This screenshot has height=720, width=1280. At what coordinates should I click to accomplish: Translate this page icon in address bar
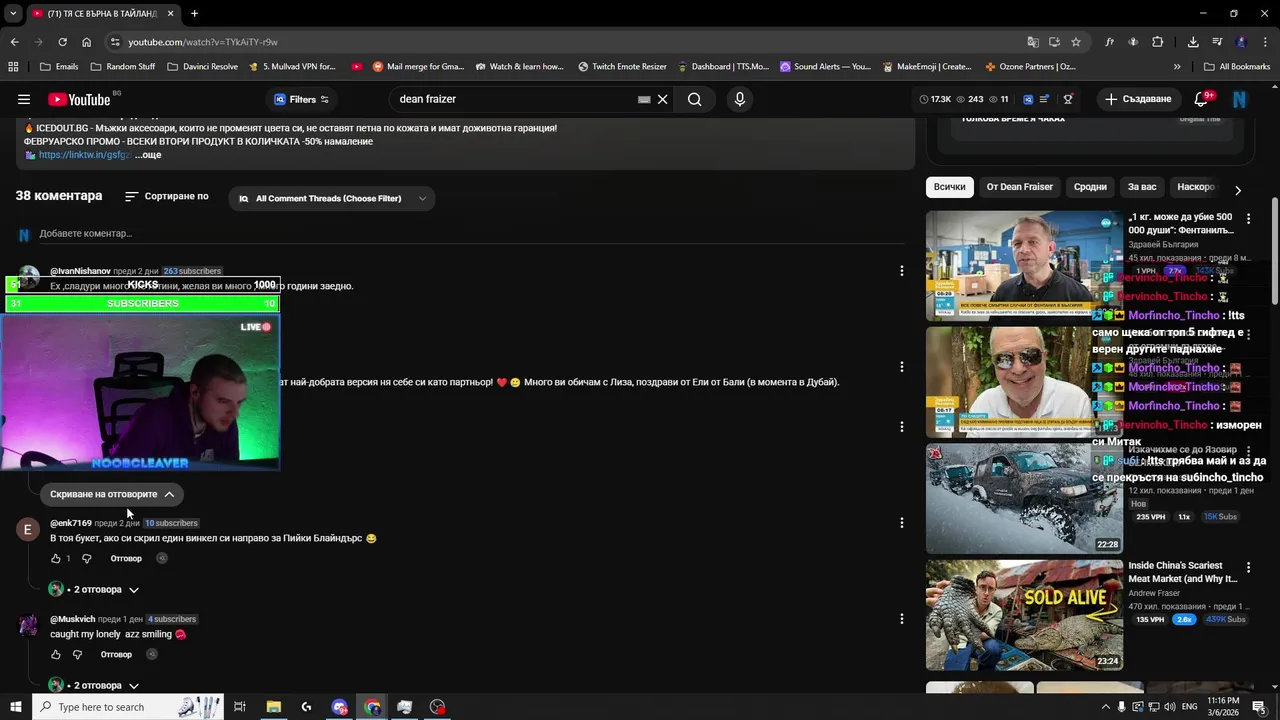point(1033,42)
